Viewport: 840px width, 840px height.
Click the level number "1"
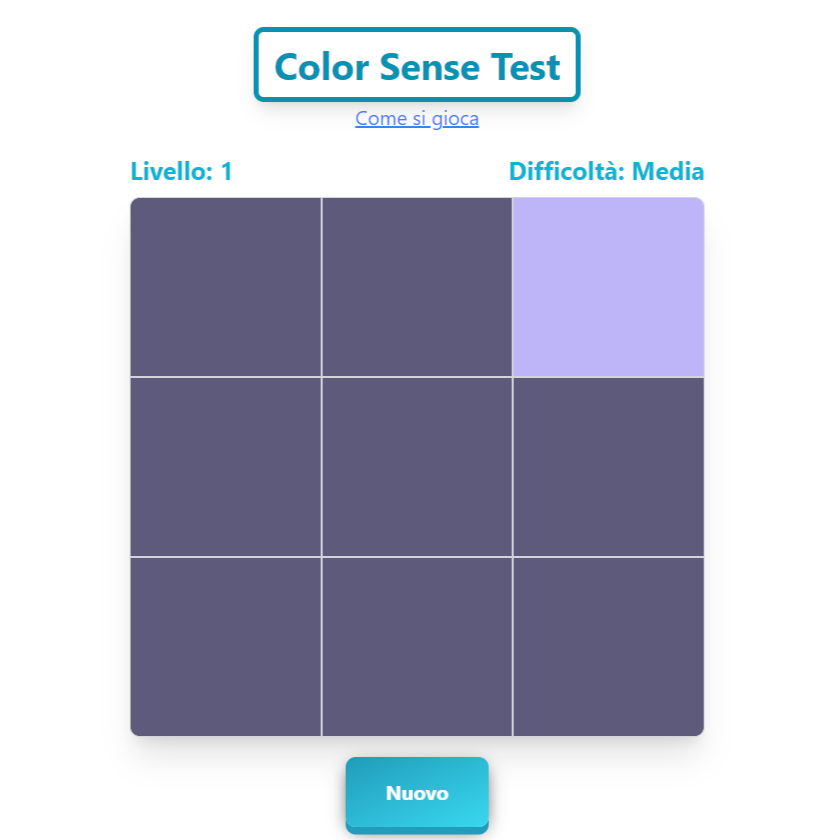point(227,172)
